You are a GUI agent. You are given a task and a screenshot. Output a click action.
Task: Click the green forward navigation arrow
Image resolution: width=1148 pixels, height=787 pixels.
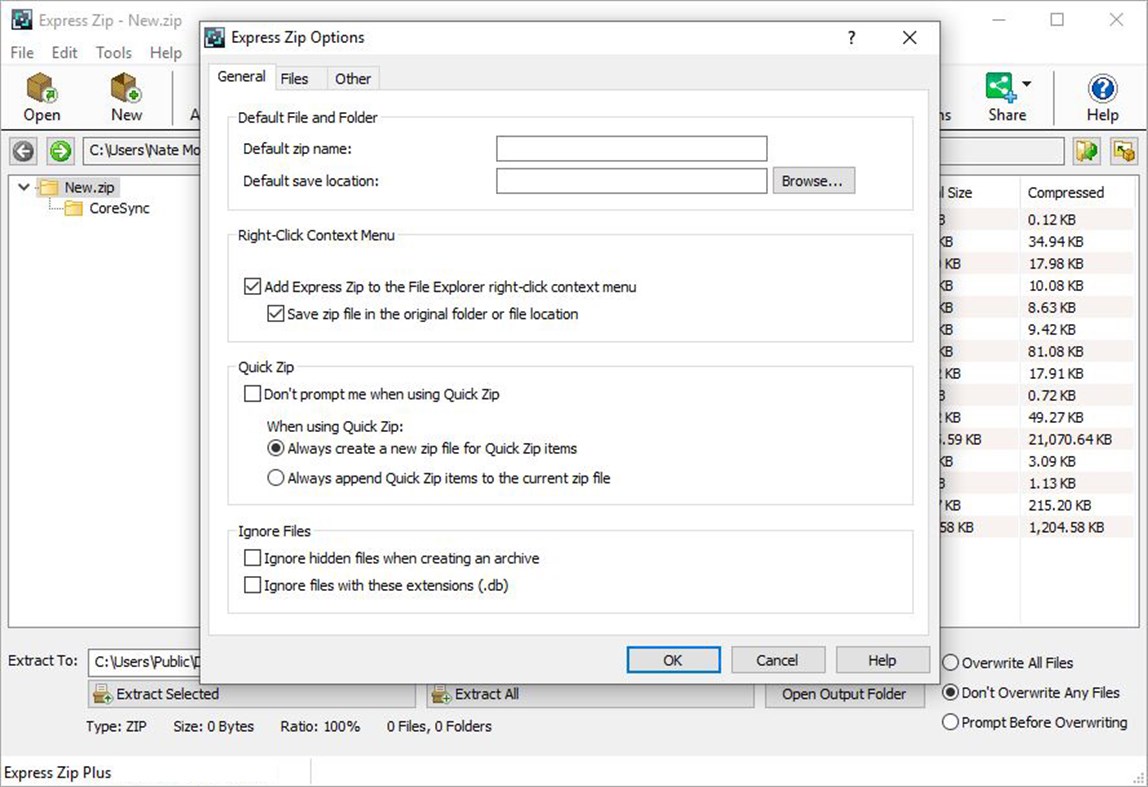click(58, 151)
